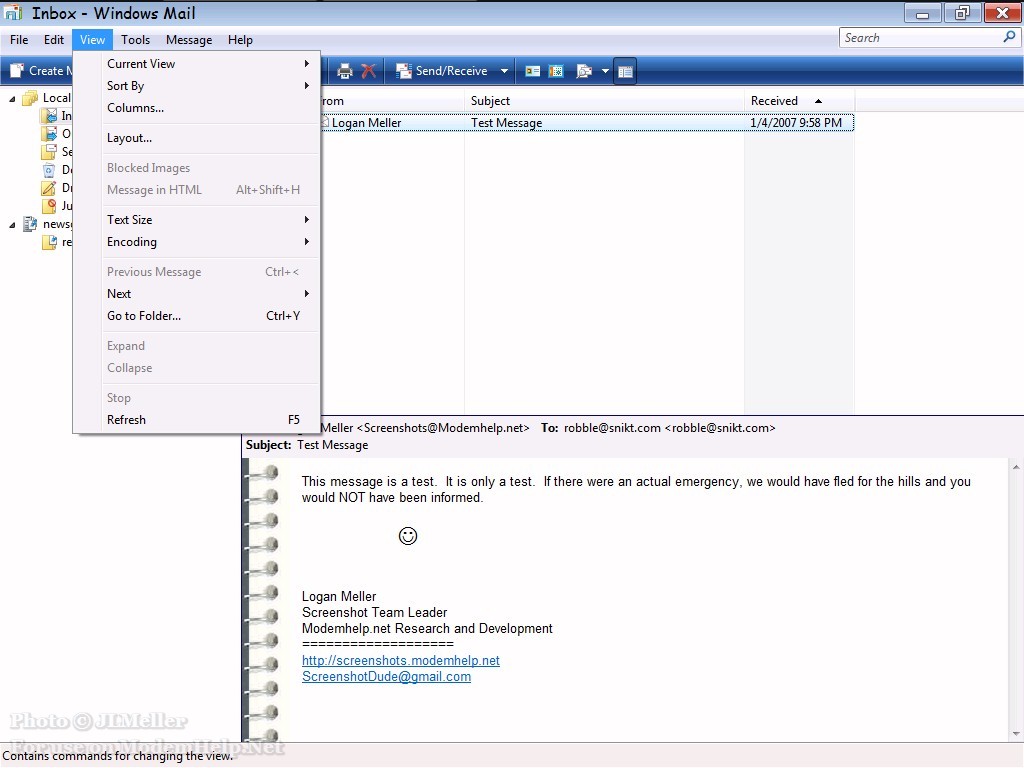
Task: Open Contacts from the toolbar card icon
Action: 533,71
